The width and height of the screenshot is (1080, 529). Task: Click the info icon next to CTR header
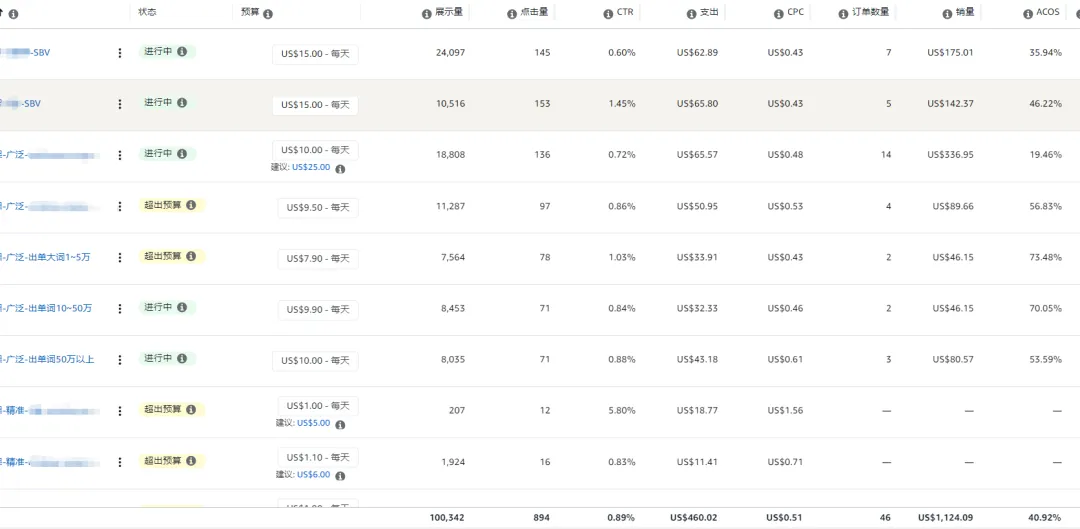click(x=609, y=14)
